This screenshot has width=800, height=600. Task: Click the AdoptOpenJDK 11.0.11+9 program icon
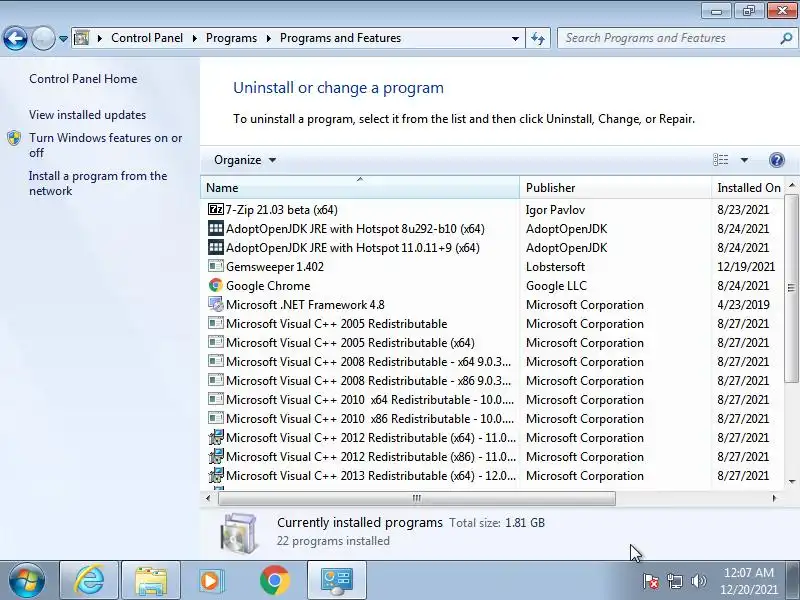click(x=216, y=247)
